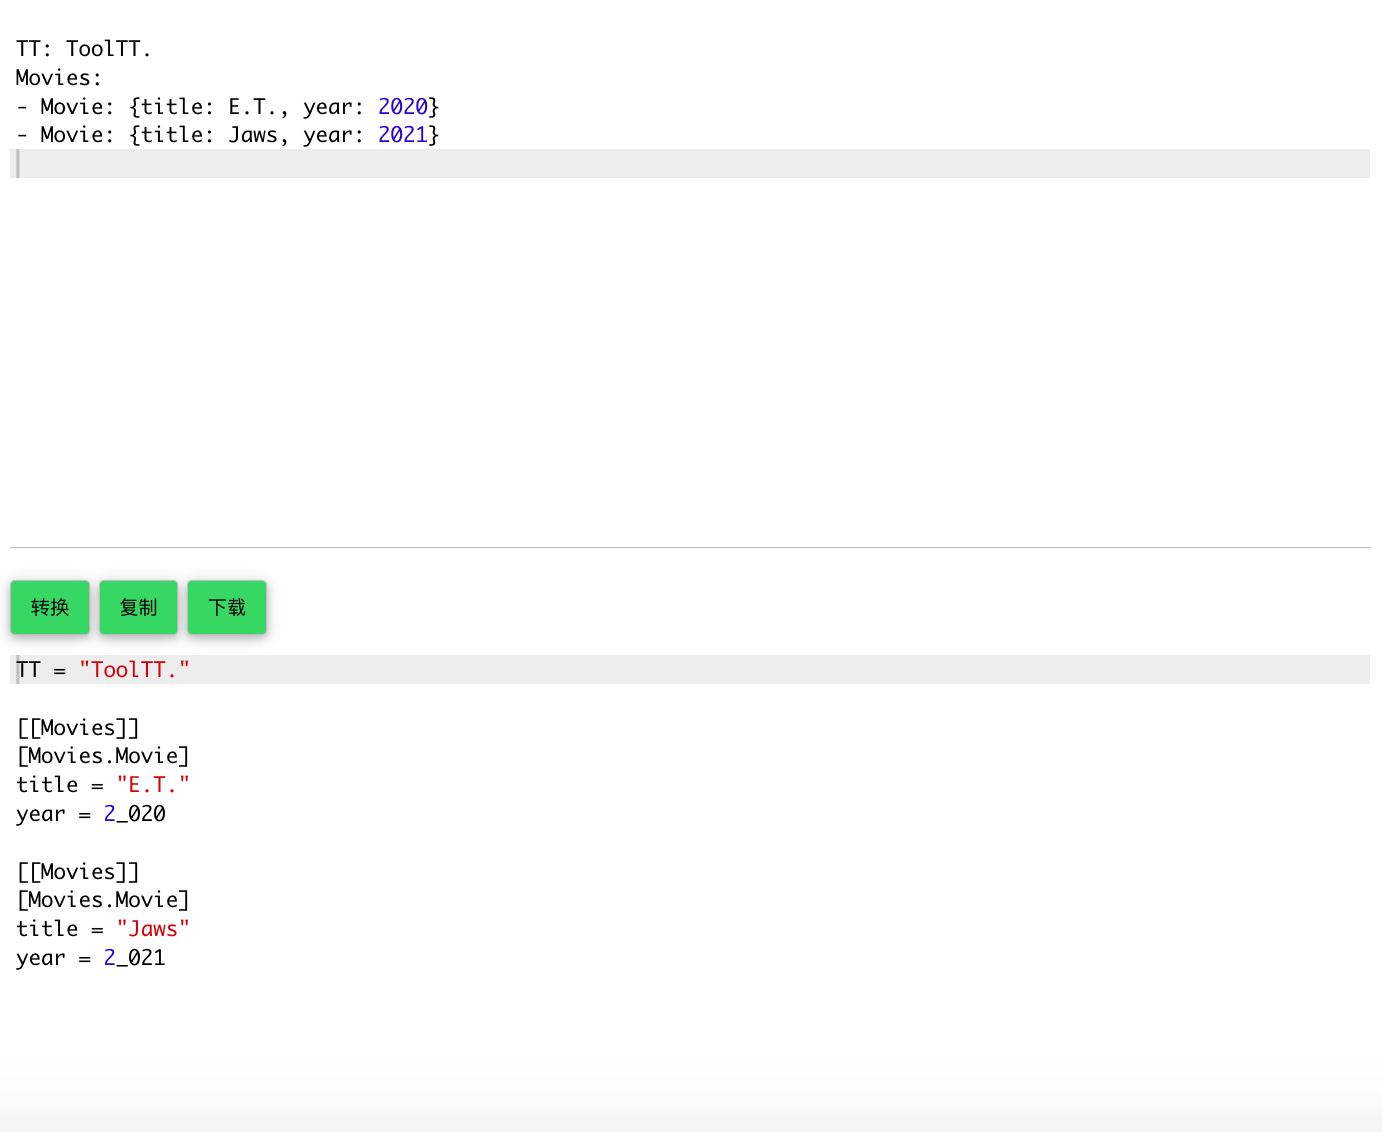Click the first [Movies.Movie] header in output
The image size is (1382, 1132).
[103, 756]
